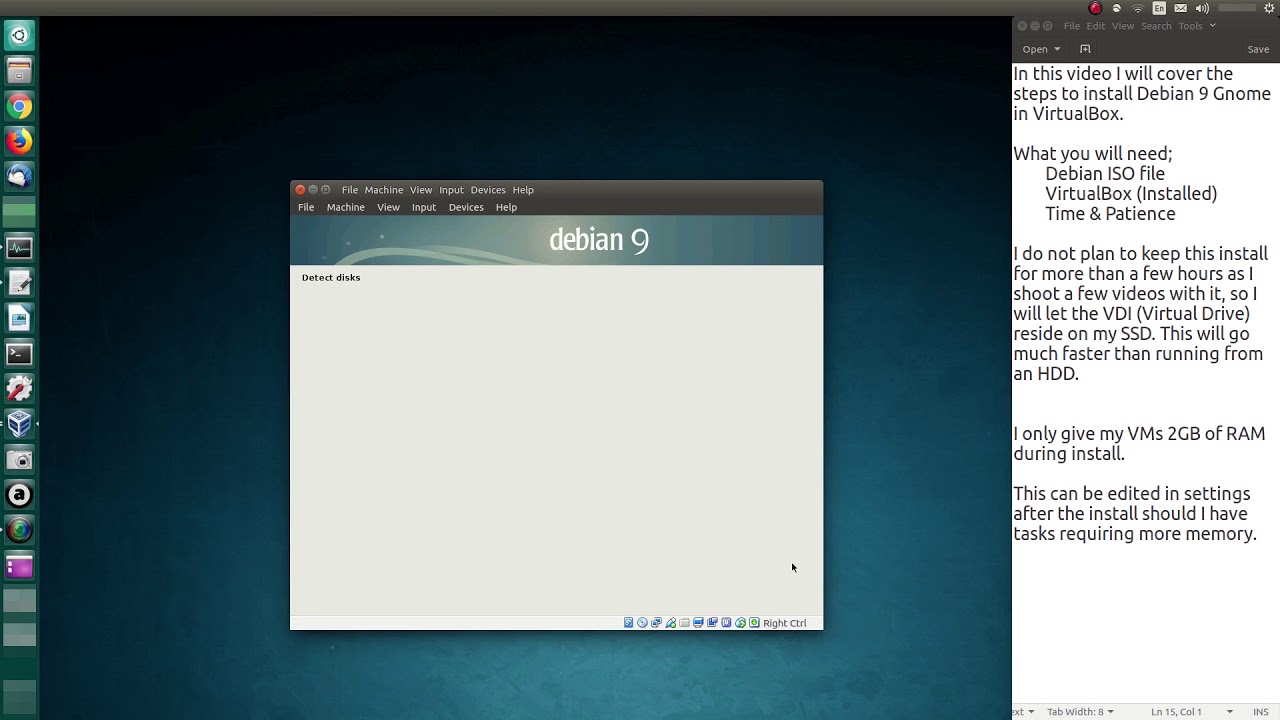Click the 'Debian ISO file' line in the editor
The image size is (1280, 720).
click(1105, 174)
